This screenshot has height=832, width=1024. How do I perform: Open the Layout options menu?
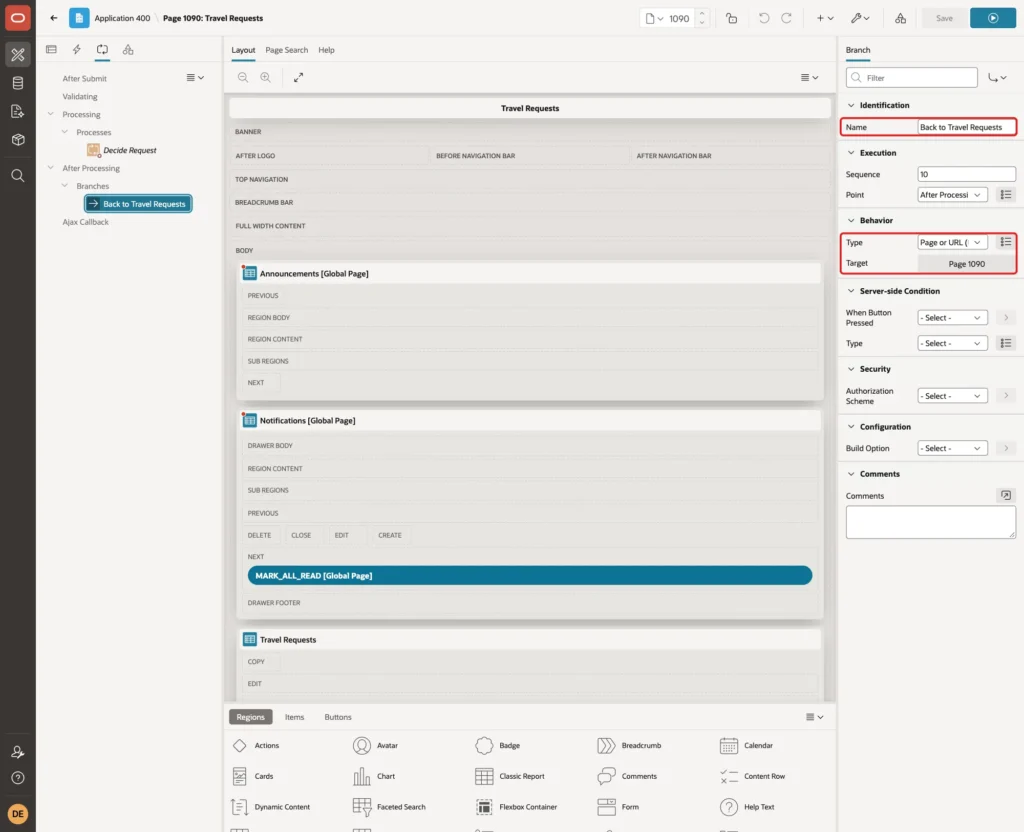[x=809, y=77]
